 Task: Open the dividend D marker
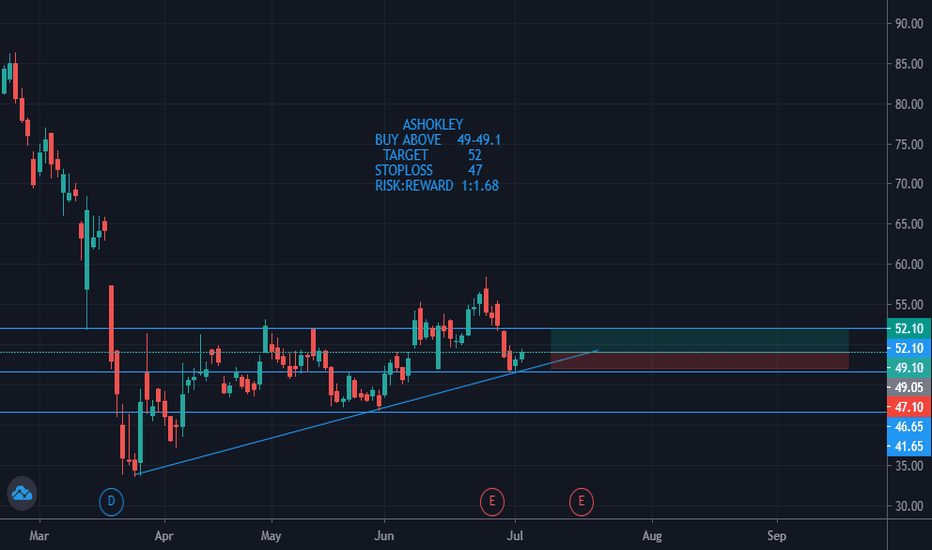(111, 501)
